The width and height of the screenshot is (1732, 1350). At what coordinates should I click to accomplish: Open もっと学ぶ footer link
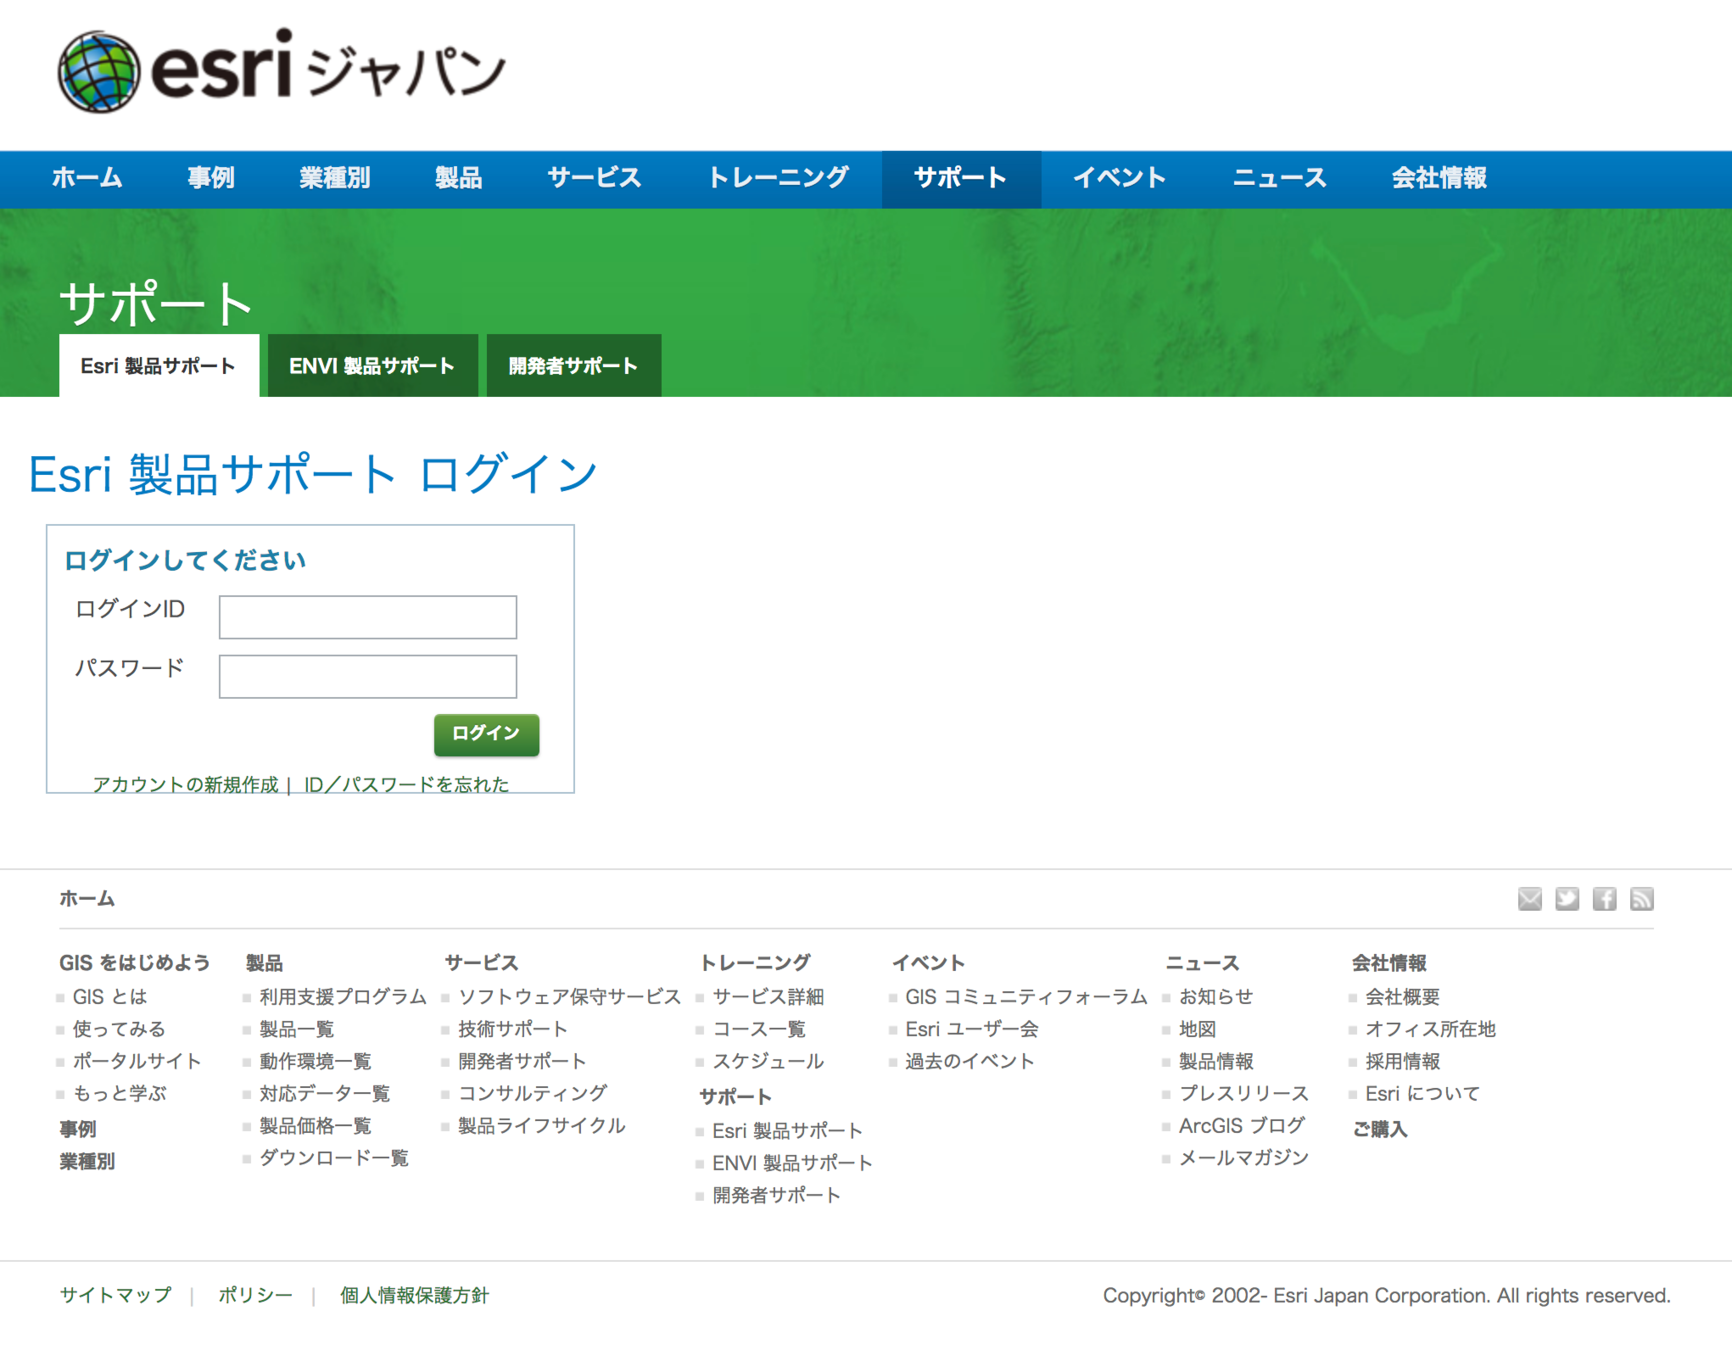tap(119, 1093)
